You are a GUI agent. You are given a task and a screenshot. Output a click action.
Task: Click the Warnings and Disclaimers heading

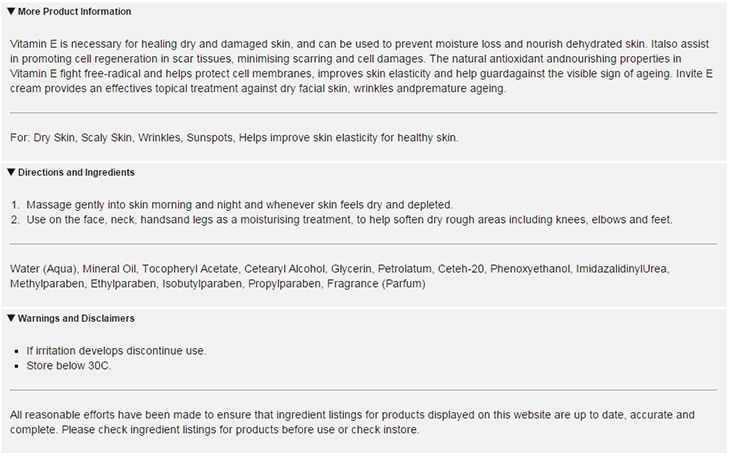75,319
